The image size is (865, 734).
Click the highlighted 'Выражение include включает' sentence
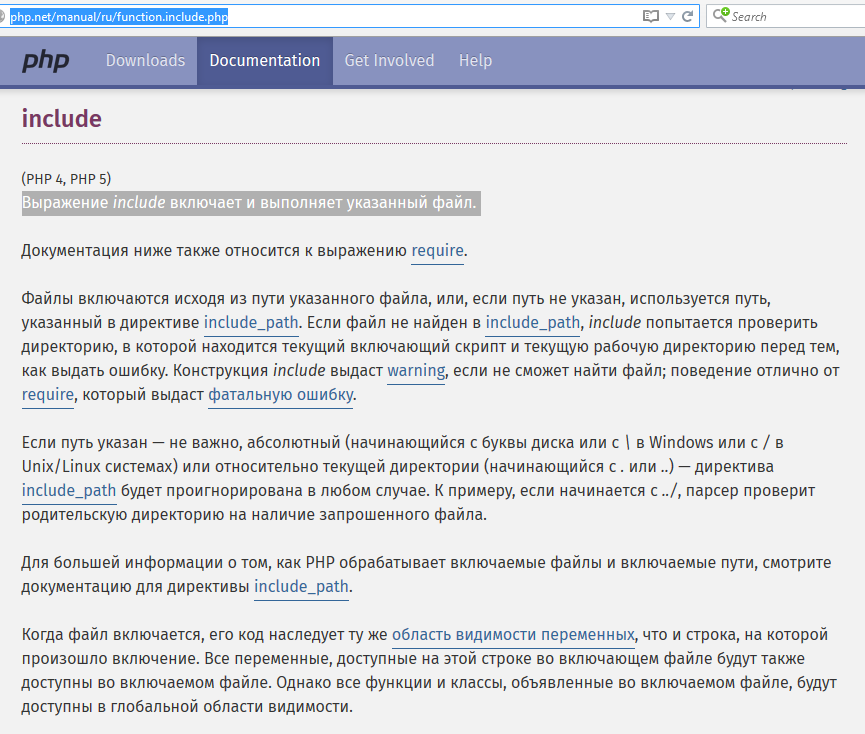(x=251, y=203)
